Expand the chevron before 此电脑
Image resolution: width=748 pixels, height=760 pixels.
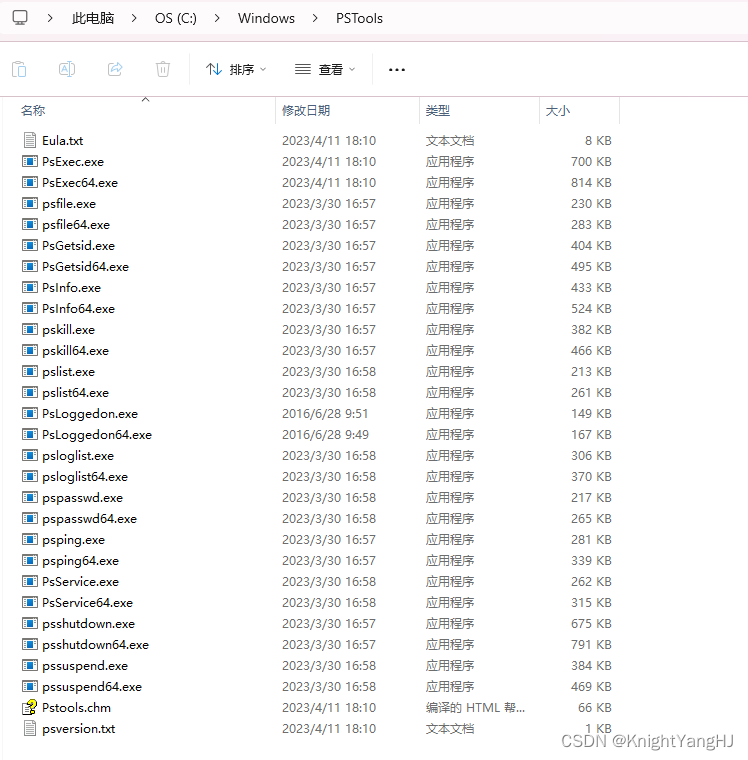50,18
